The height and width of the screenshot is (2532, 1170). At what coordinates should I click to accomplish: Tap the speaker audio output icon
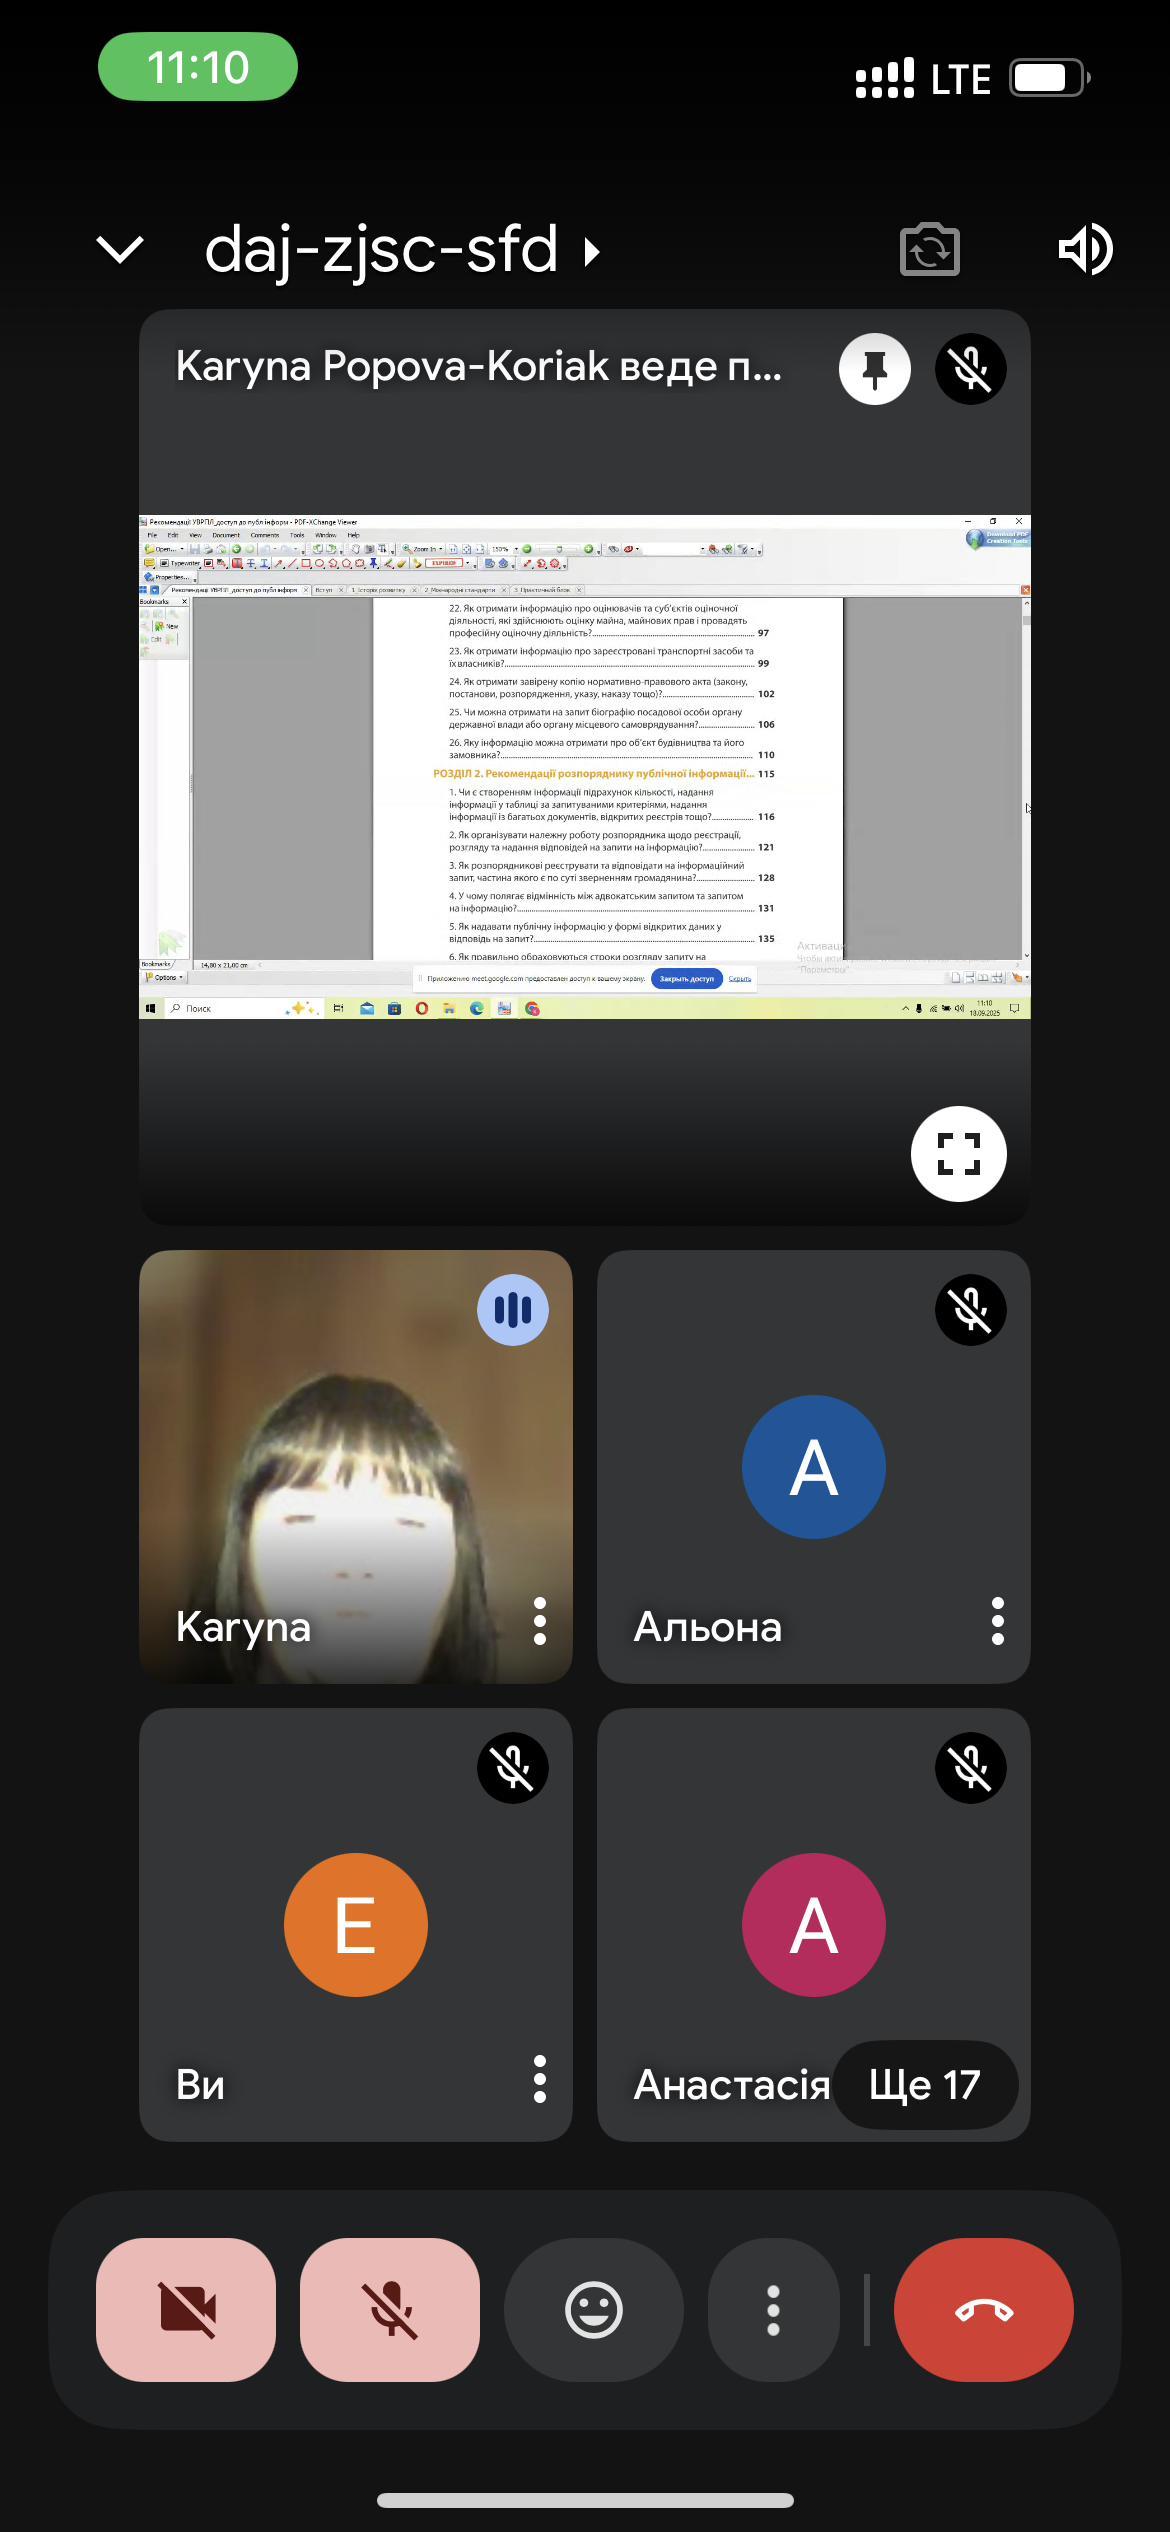point(1085,250)
